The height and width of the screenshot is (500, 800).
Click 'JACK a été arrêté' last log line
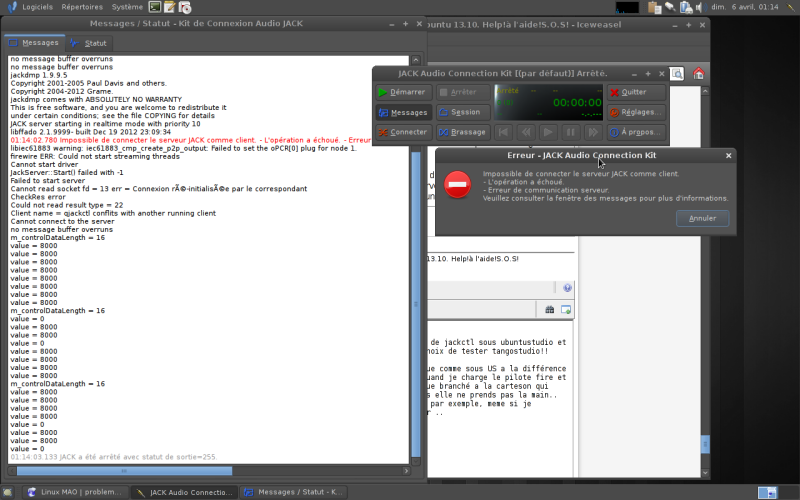(113, 457)
